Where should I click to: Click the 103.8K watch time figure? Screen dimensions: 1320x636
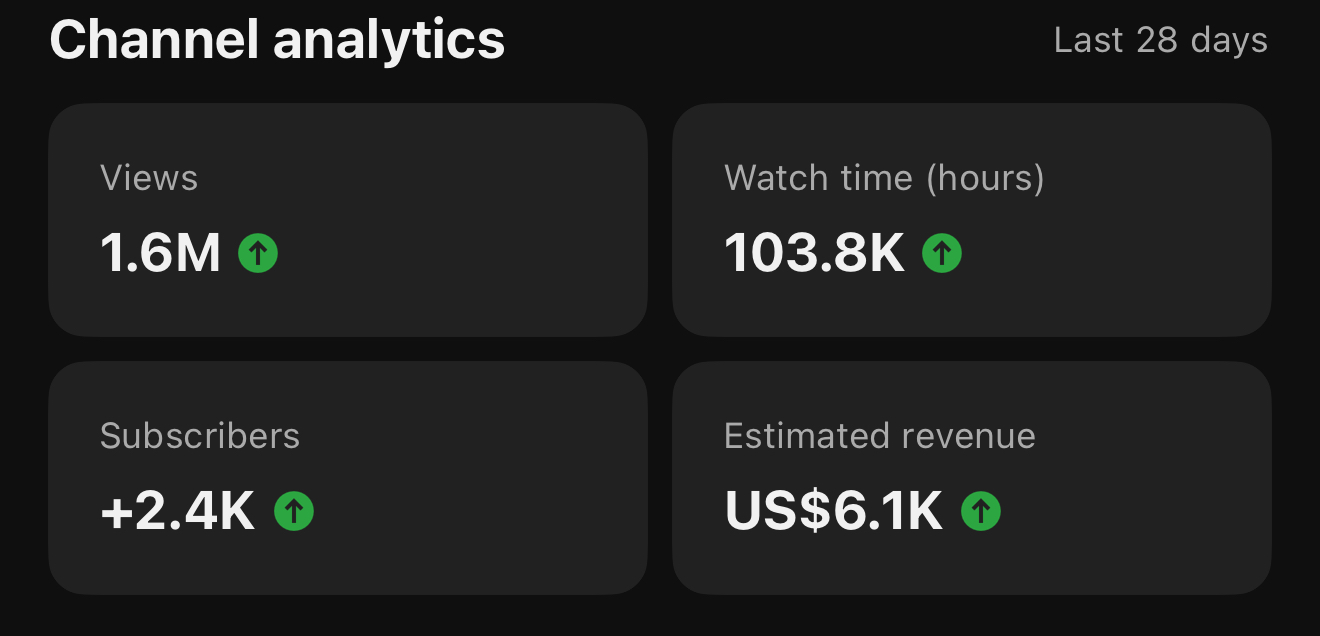814,254
